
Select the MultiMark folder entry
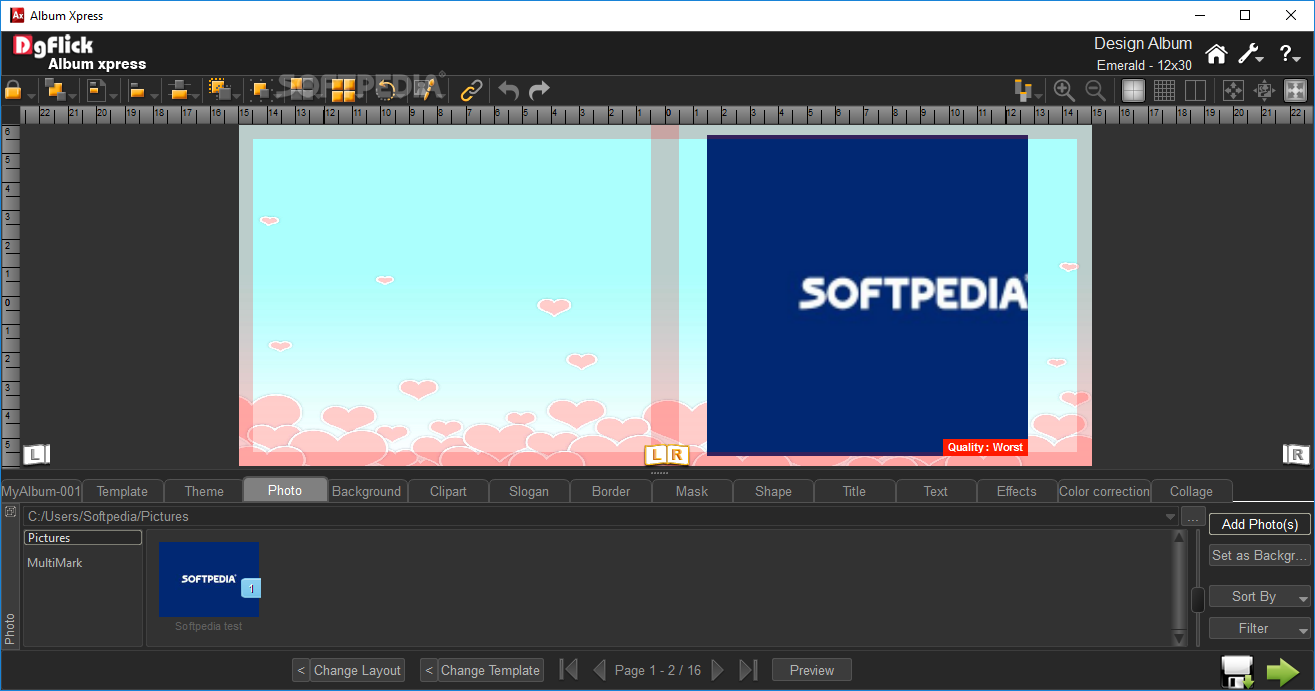coord(55,563)
